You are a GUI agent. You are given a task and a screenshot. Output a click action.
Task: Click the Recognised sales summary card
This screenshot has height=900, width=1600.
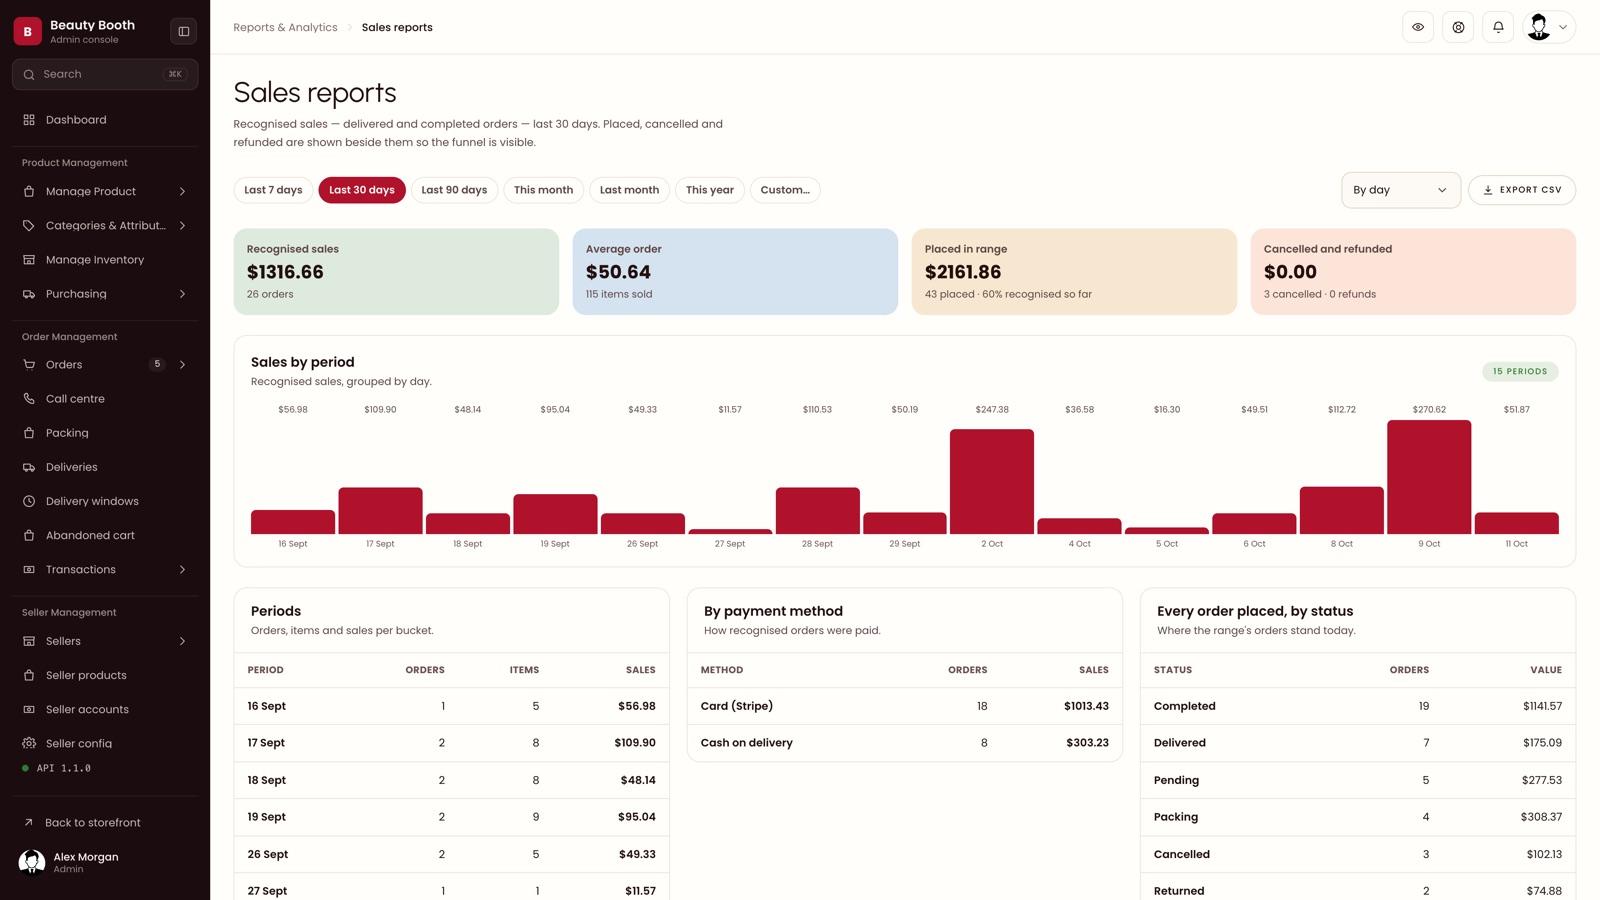(x=396, y=272)
